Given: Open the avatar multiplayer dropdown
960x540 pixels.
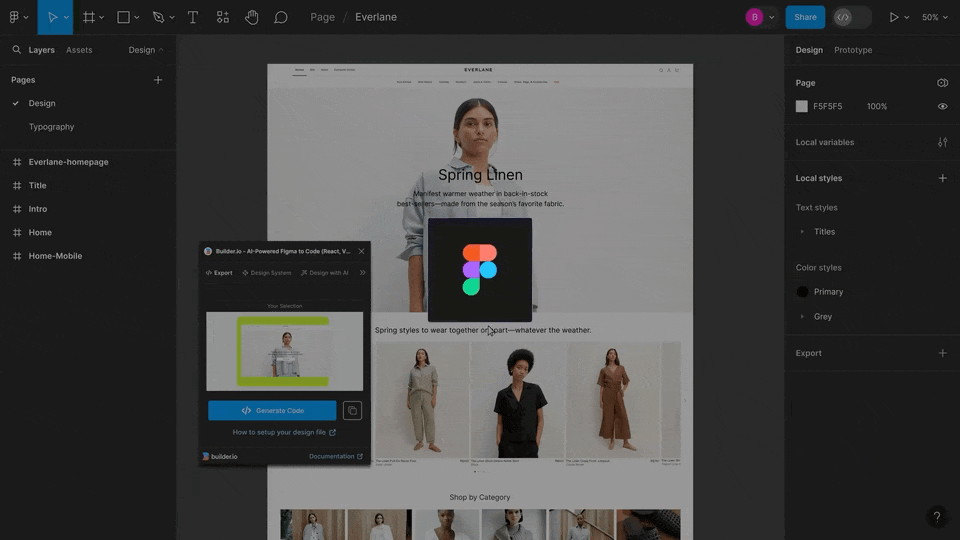Looking at the screenshot, I should click(x=771, y=17).
